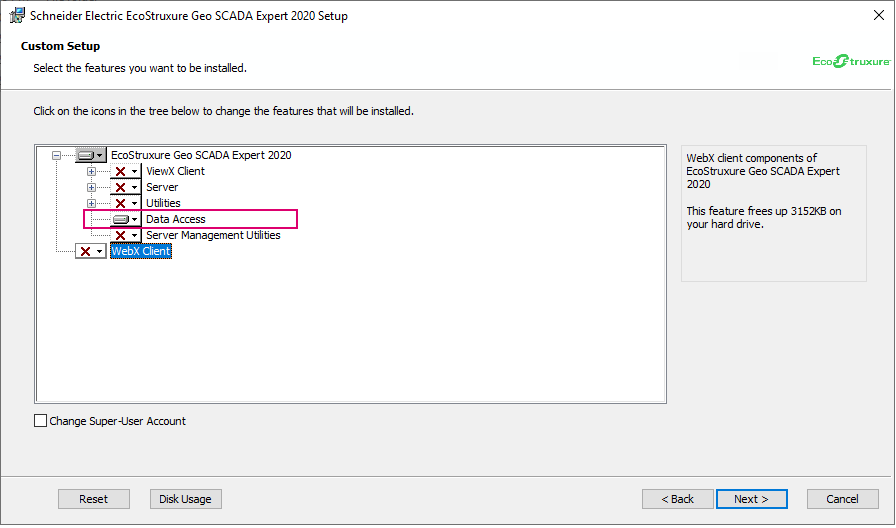Screen dimensions: 896x528
Task: Click the Disk Usage button
Action: pyautogui.click(x=186, y=499)
